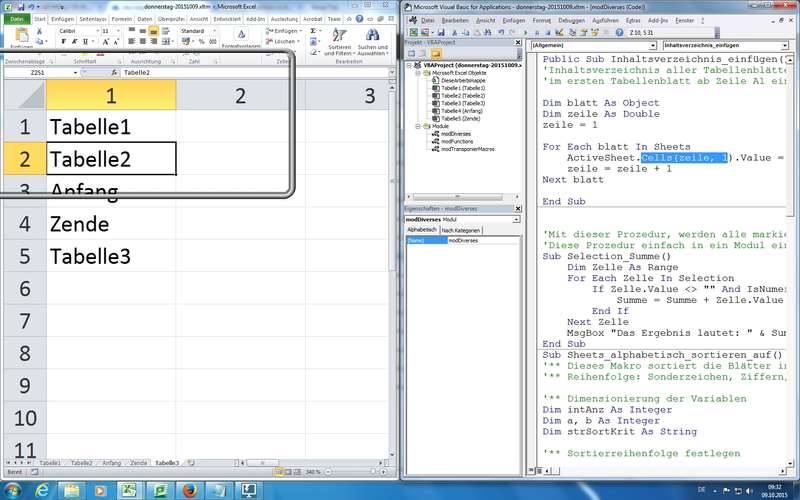Toggle italic formatting in Excel ribbon
This screenshot has height=500, width=800.
click(x=72, y=42)
